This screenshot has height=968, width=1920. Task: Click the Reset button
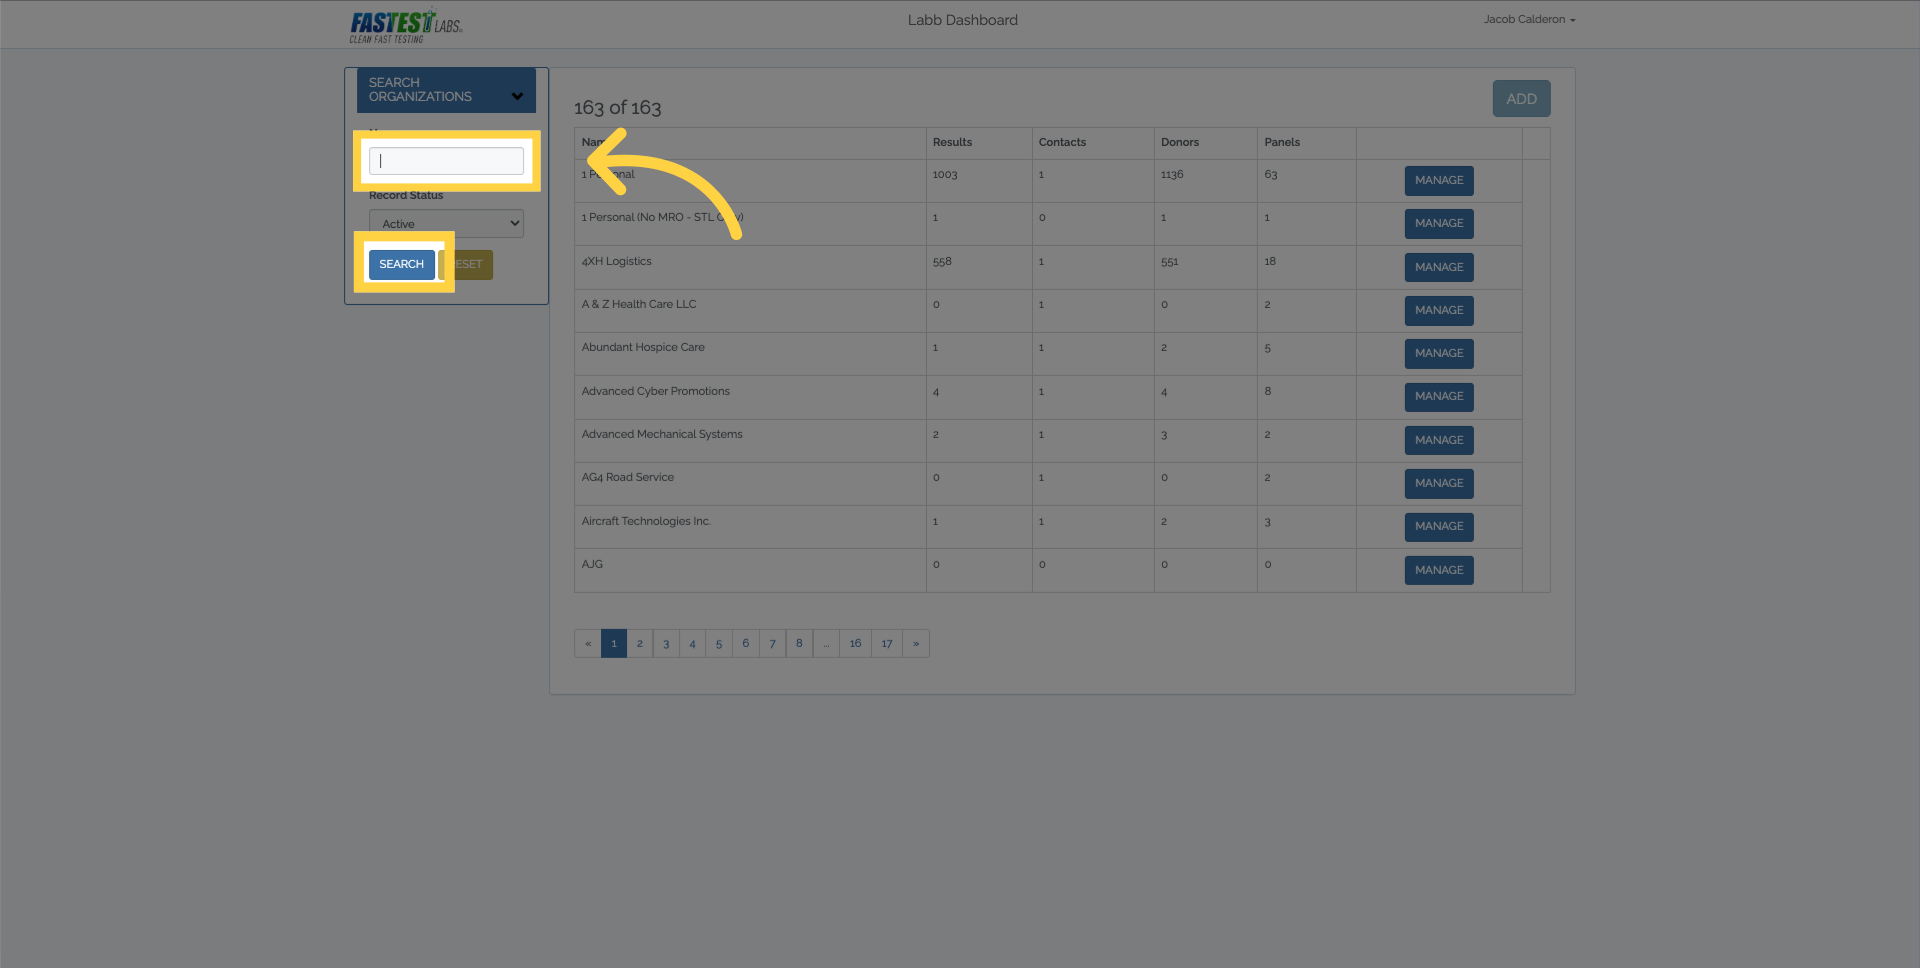[x=470, y=265]
